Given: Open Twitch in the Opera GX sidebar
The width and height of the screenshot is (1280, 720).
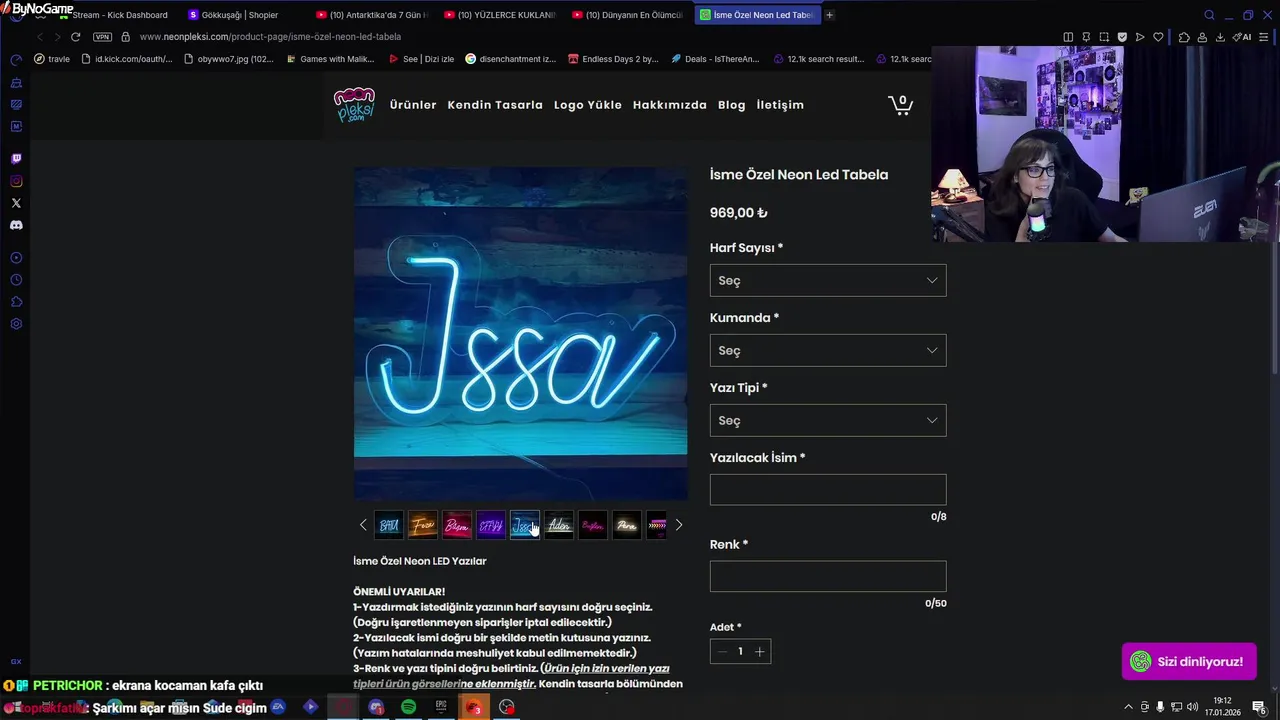Looking at the screenshot, I should [x=16, y=159].
